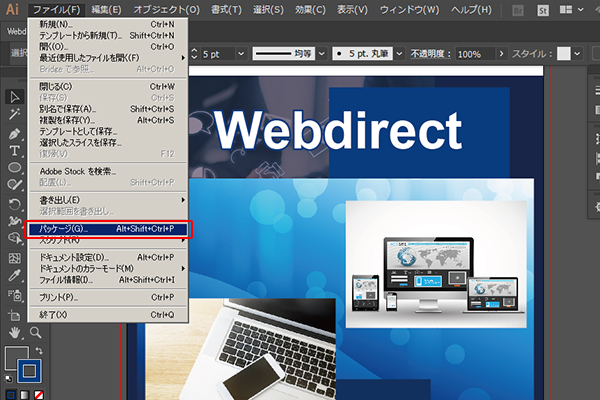Choose 複製を保存(Y) menu item

[108, 120]
